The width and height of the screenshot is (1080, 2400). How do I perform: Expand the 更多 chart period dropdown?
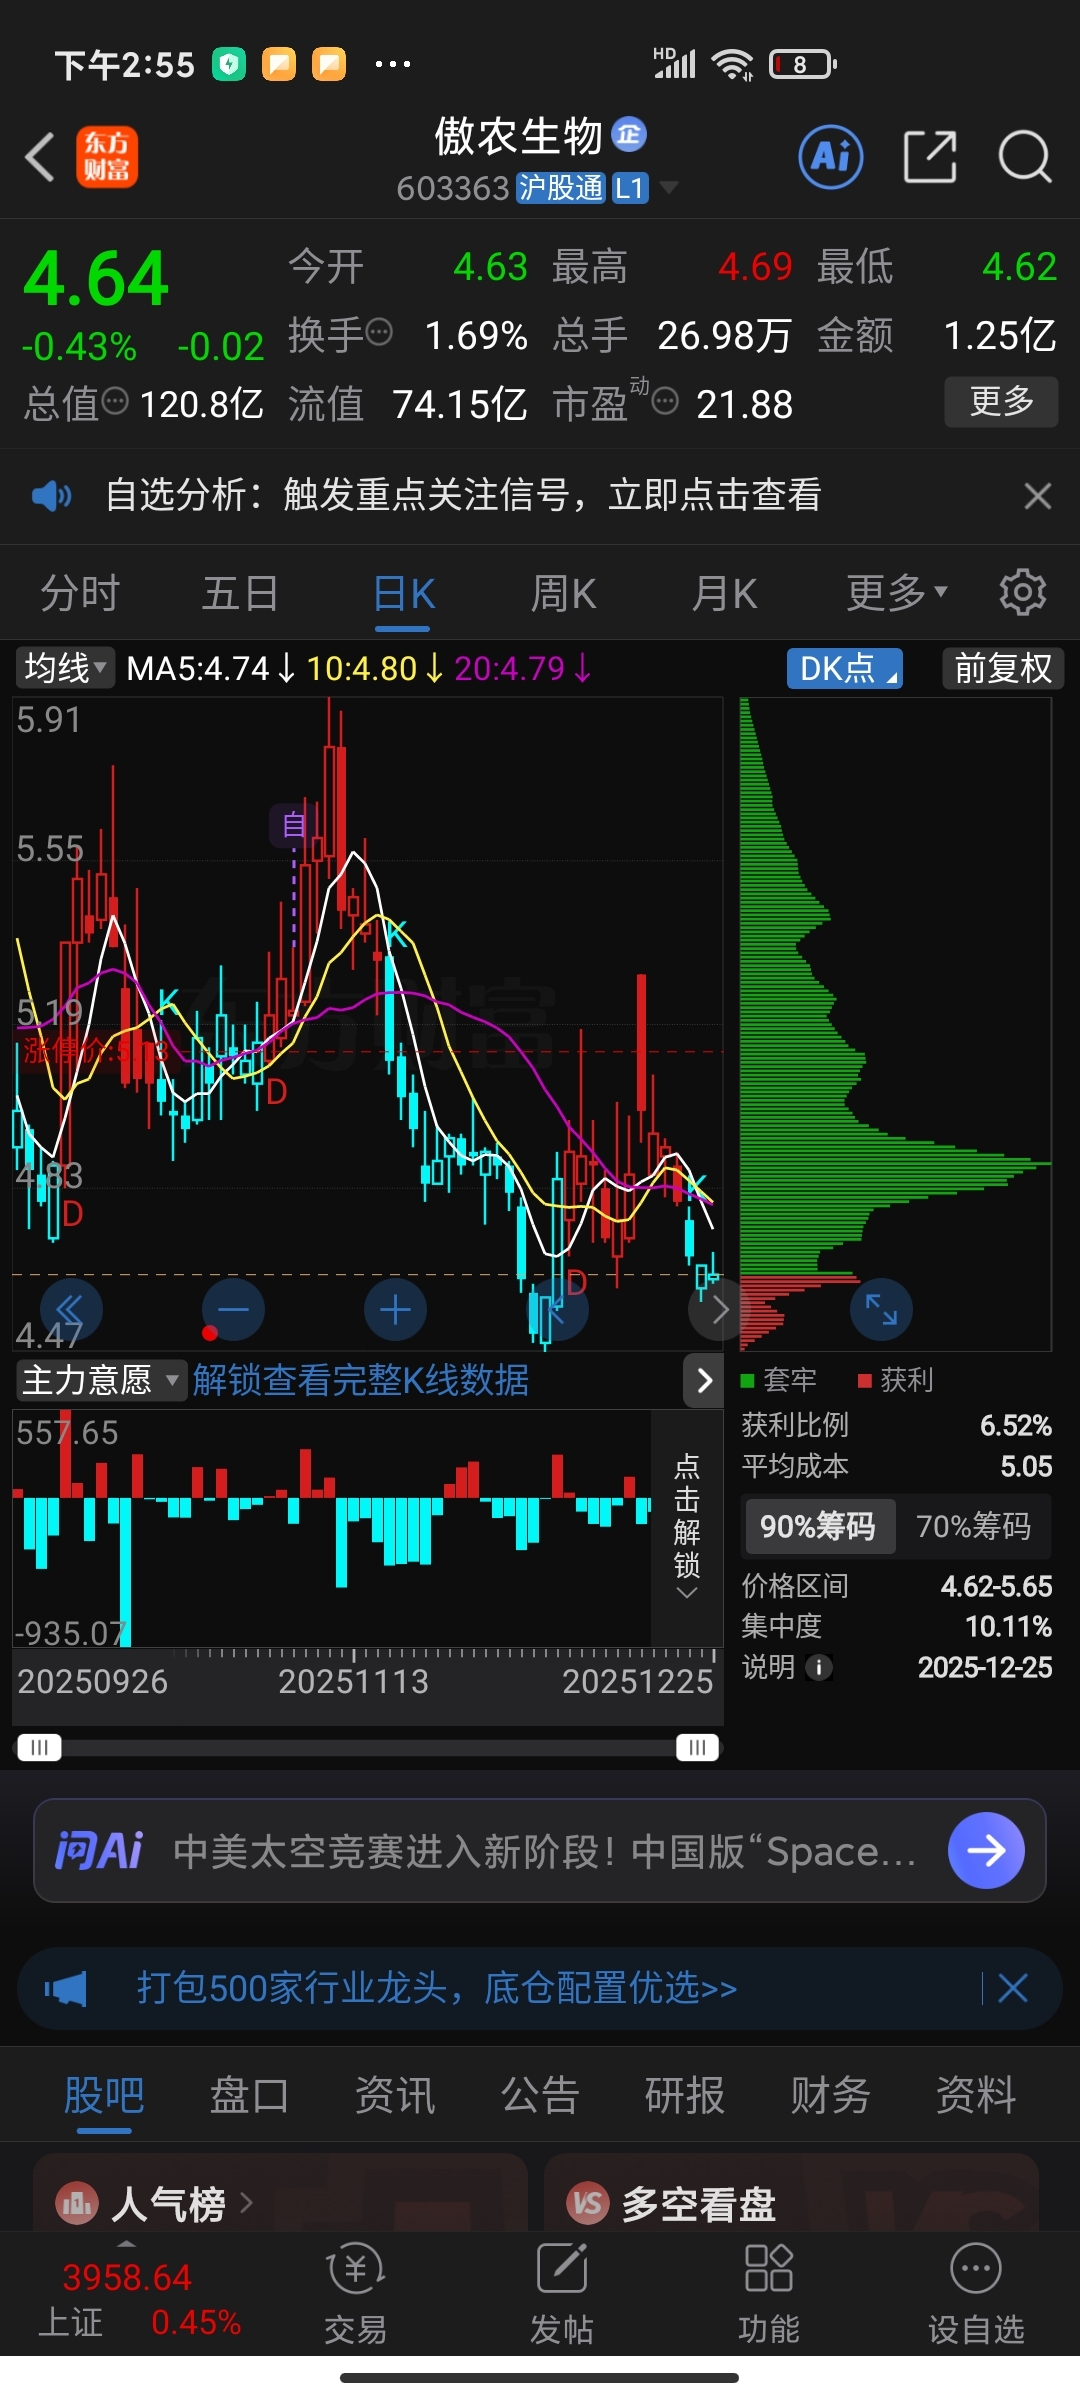point(897,593)
